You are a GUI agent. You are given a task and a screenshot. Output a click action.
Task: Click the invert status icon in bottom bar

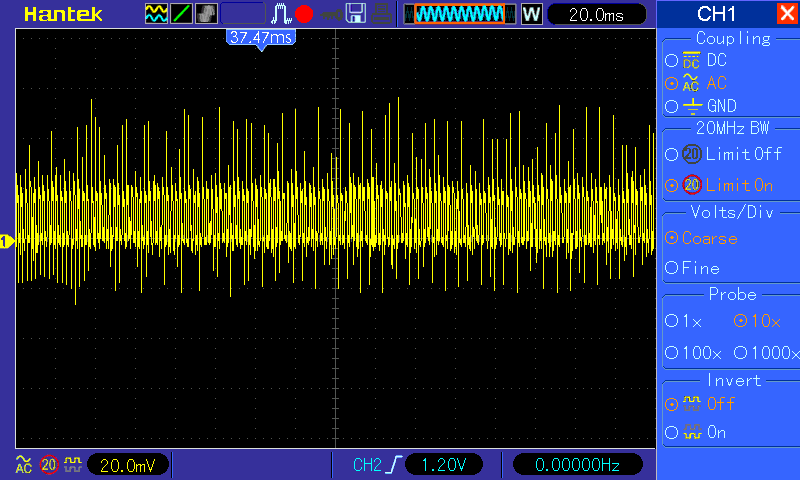73,464
